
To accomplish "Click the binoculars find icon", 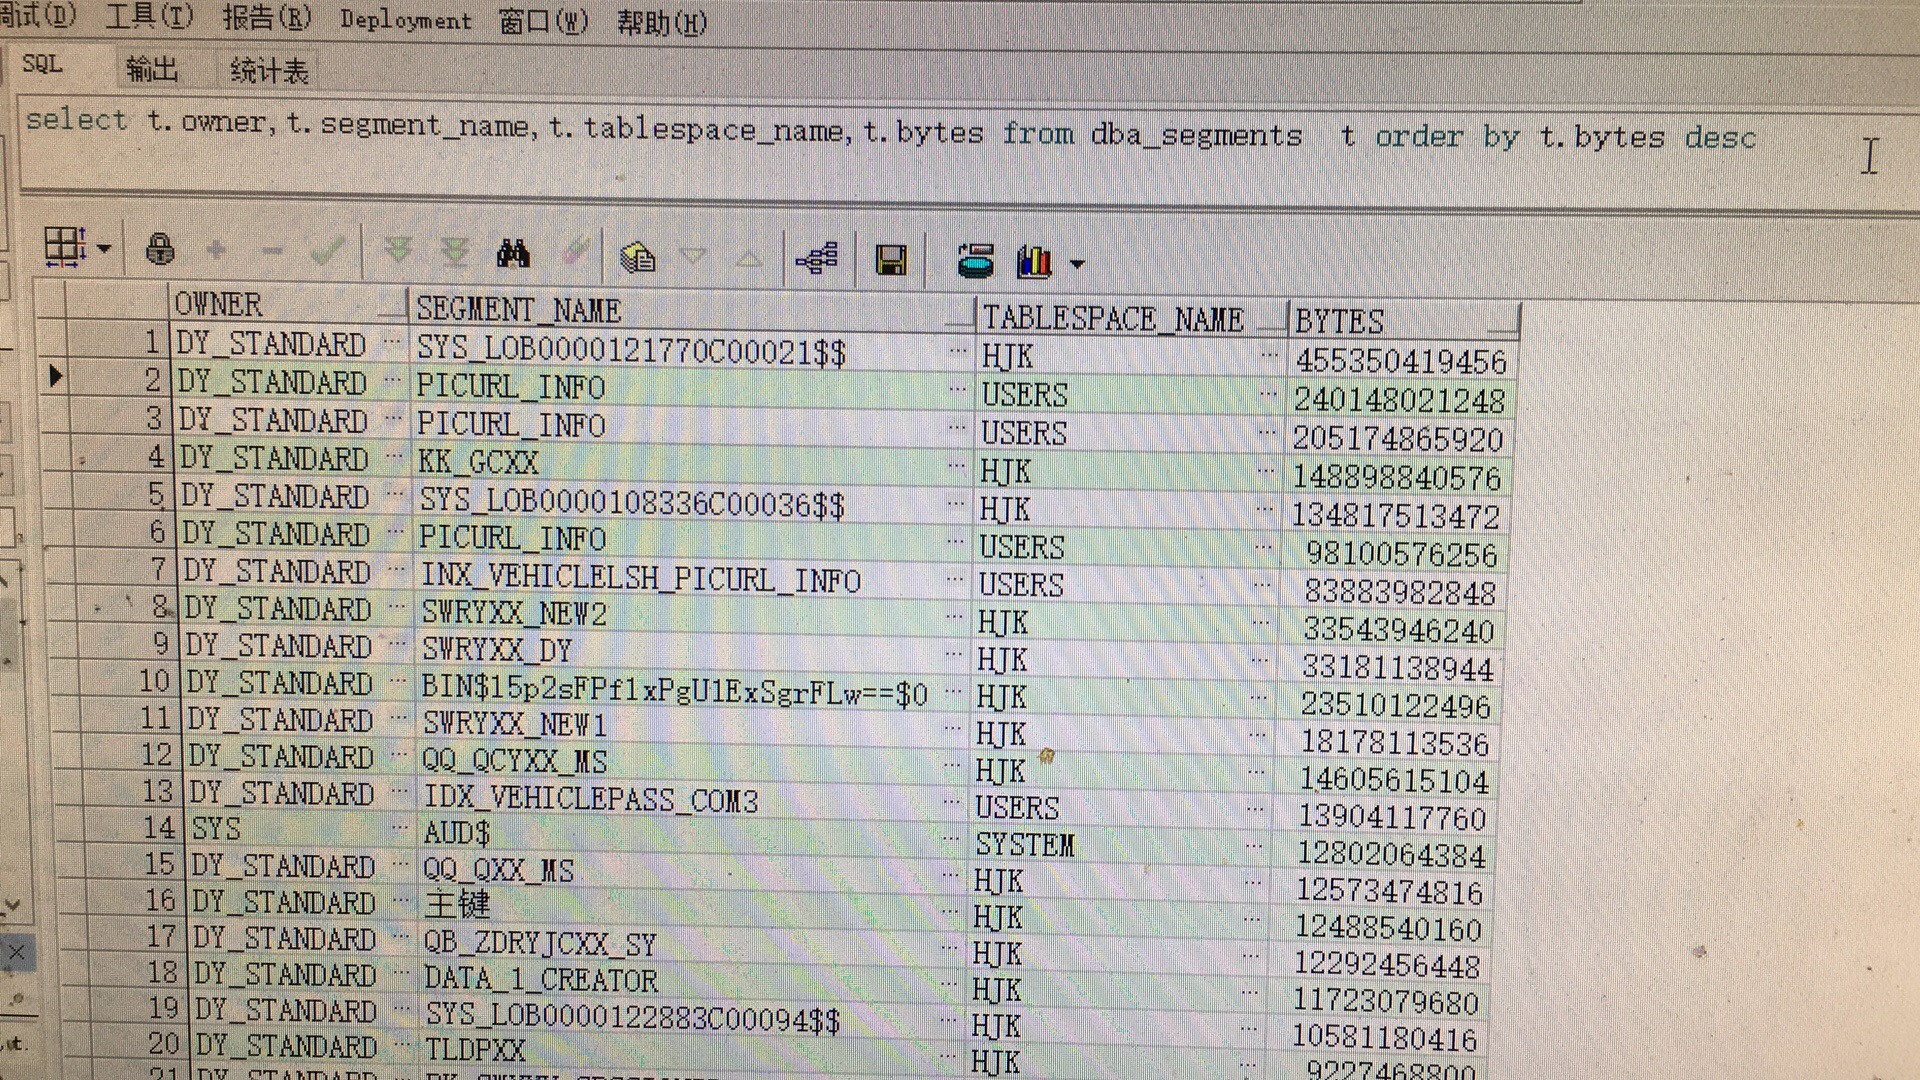I will click(x=512, y=254).
